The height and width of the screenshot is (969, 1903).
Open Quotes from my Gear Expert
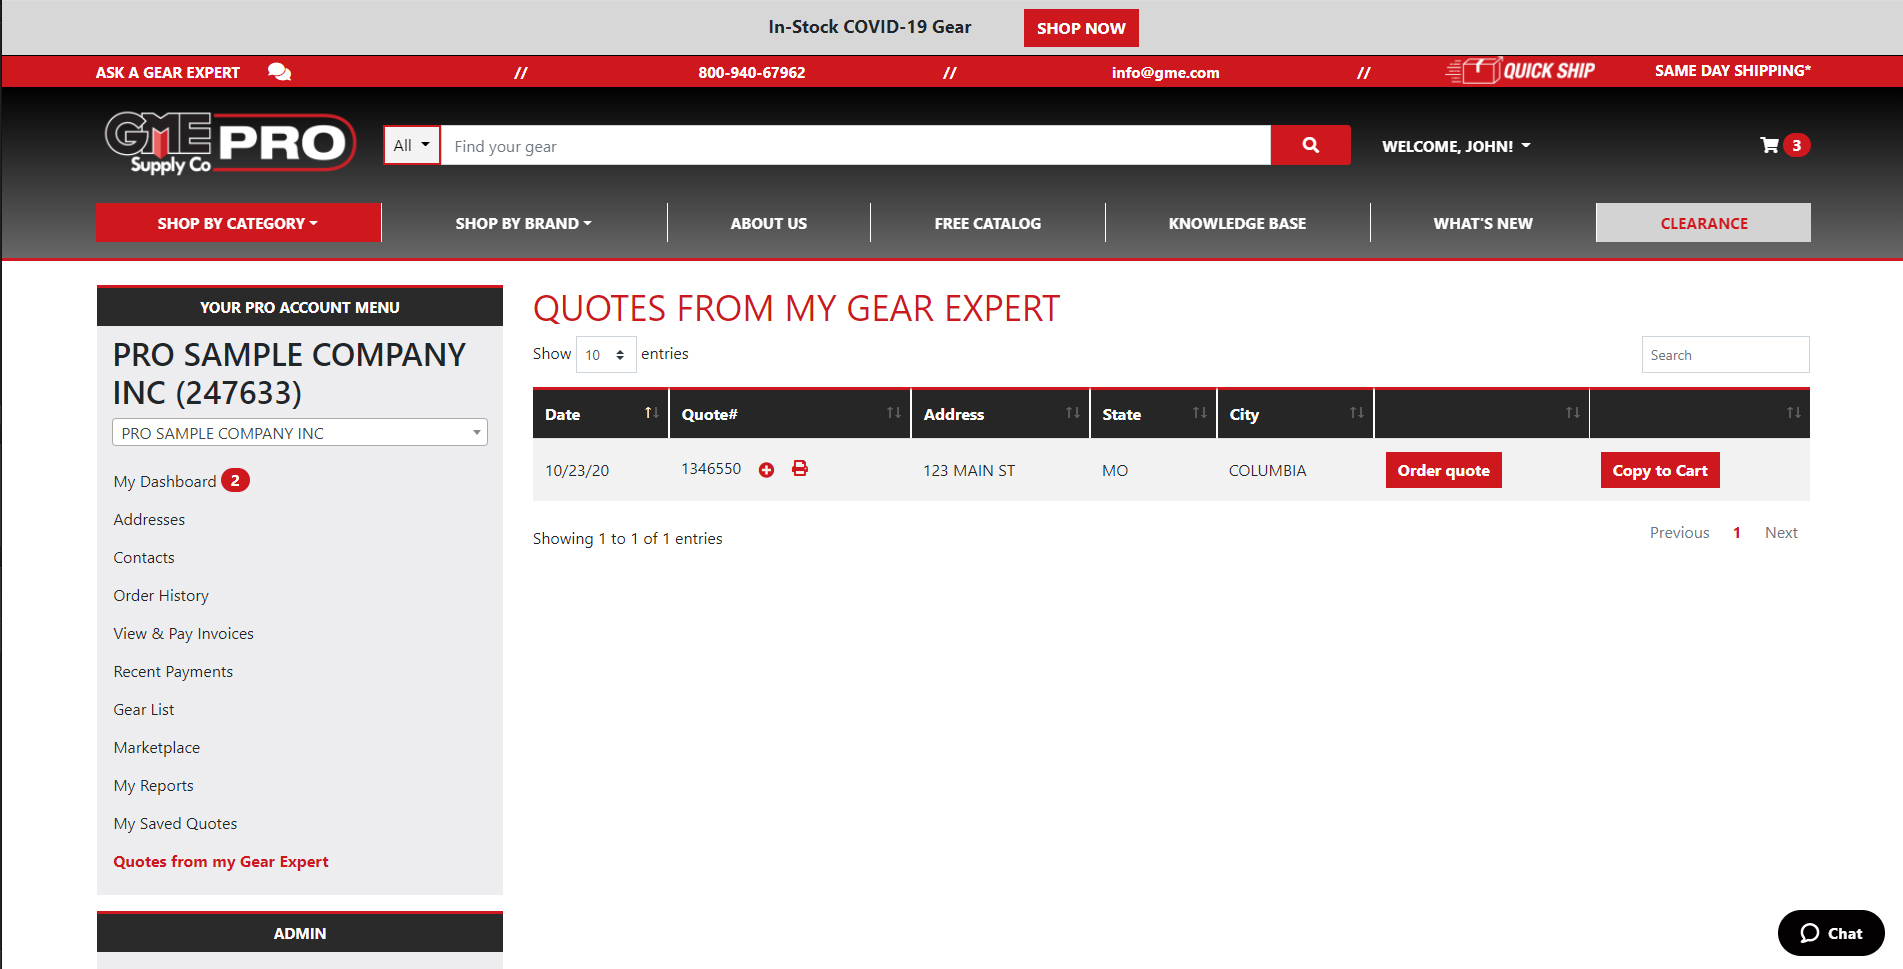click(221, 862)
